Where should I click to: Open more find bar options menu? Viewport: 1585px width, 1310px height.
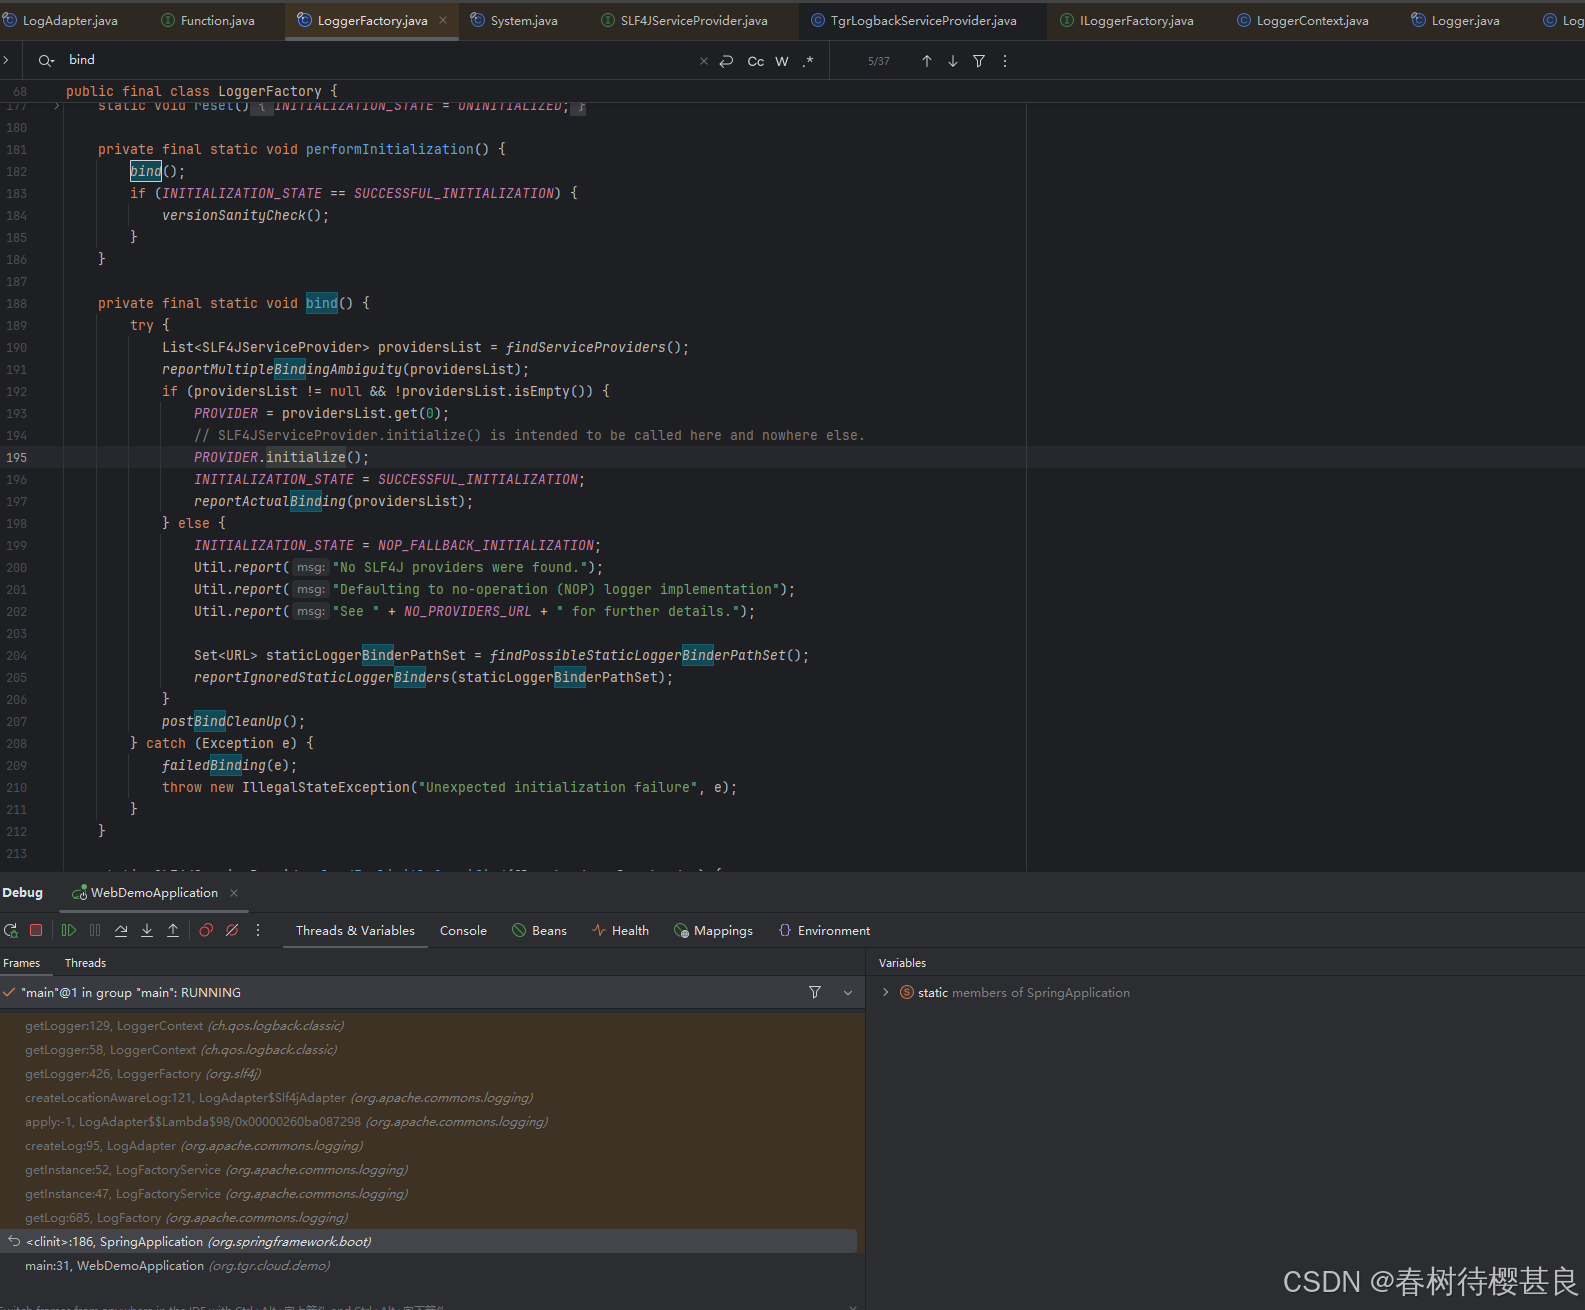pos(1005,61)
